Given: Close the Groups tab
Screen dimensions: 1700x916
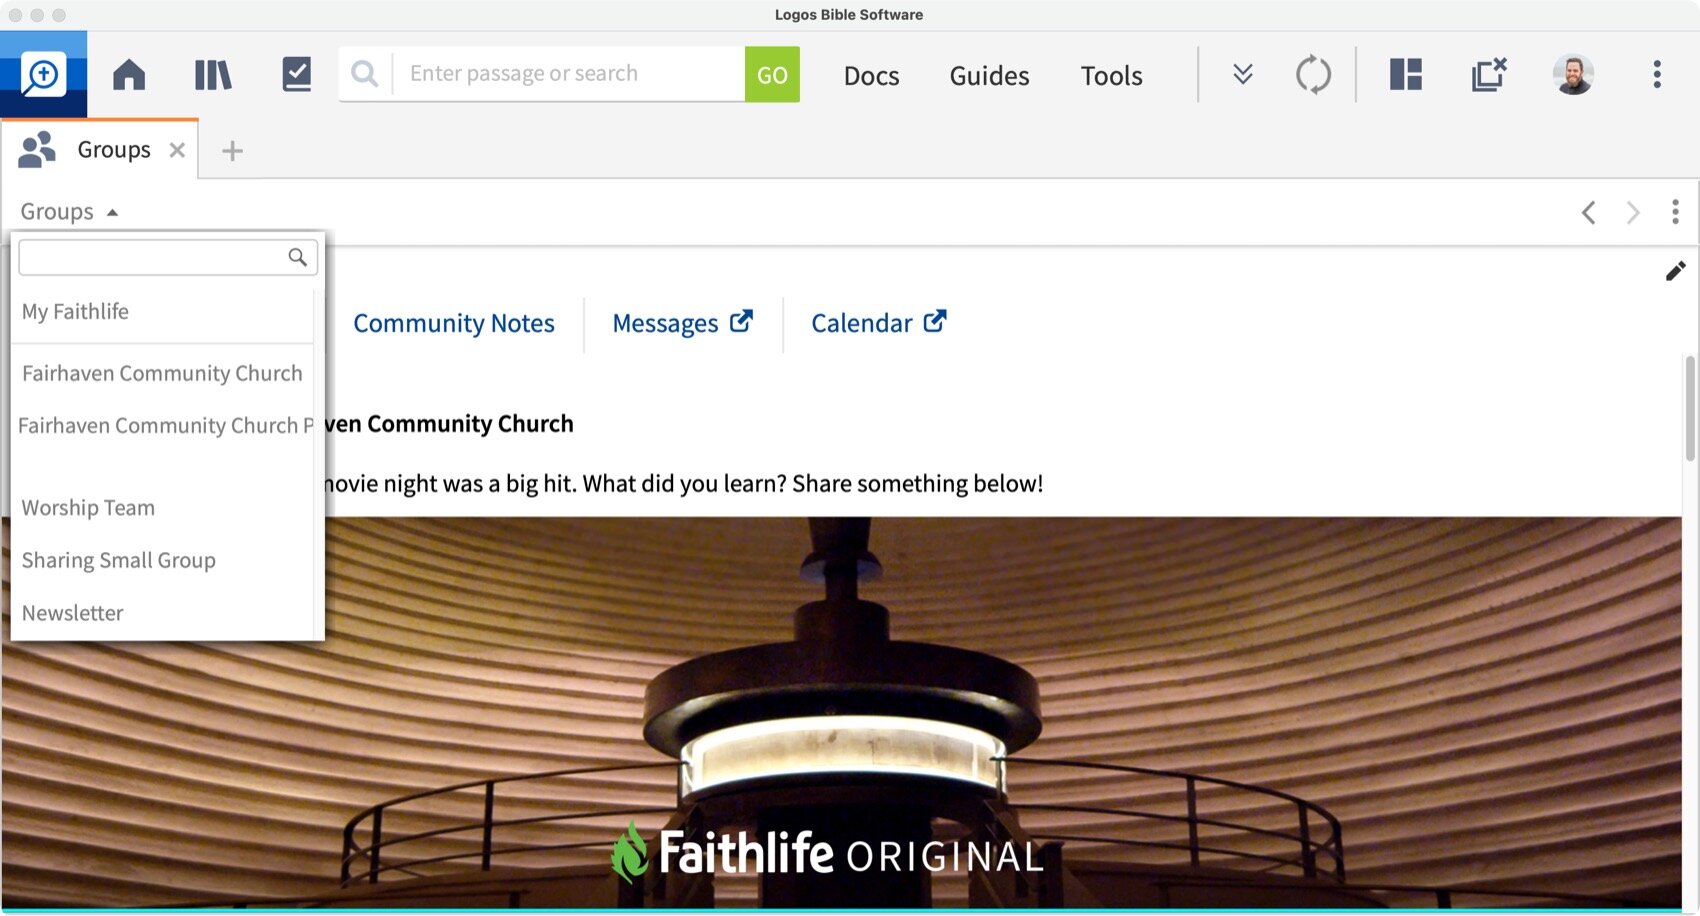Looking at the screenshot, I should click(x=177, y=150).
